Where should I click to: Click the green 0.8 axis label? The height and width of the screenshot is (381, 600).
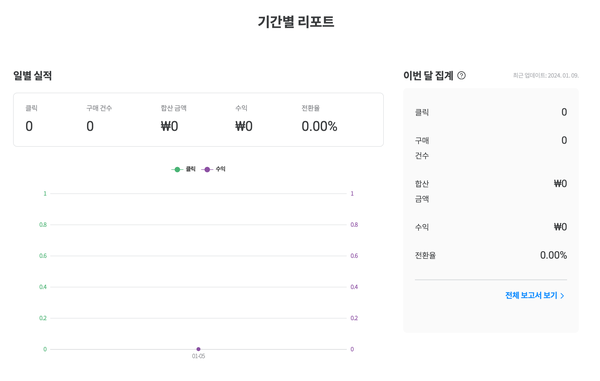pos(43,225)
